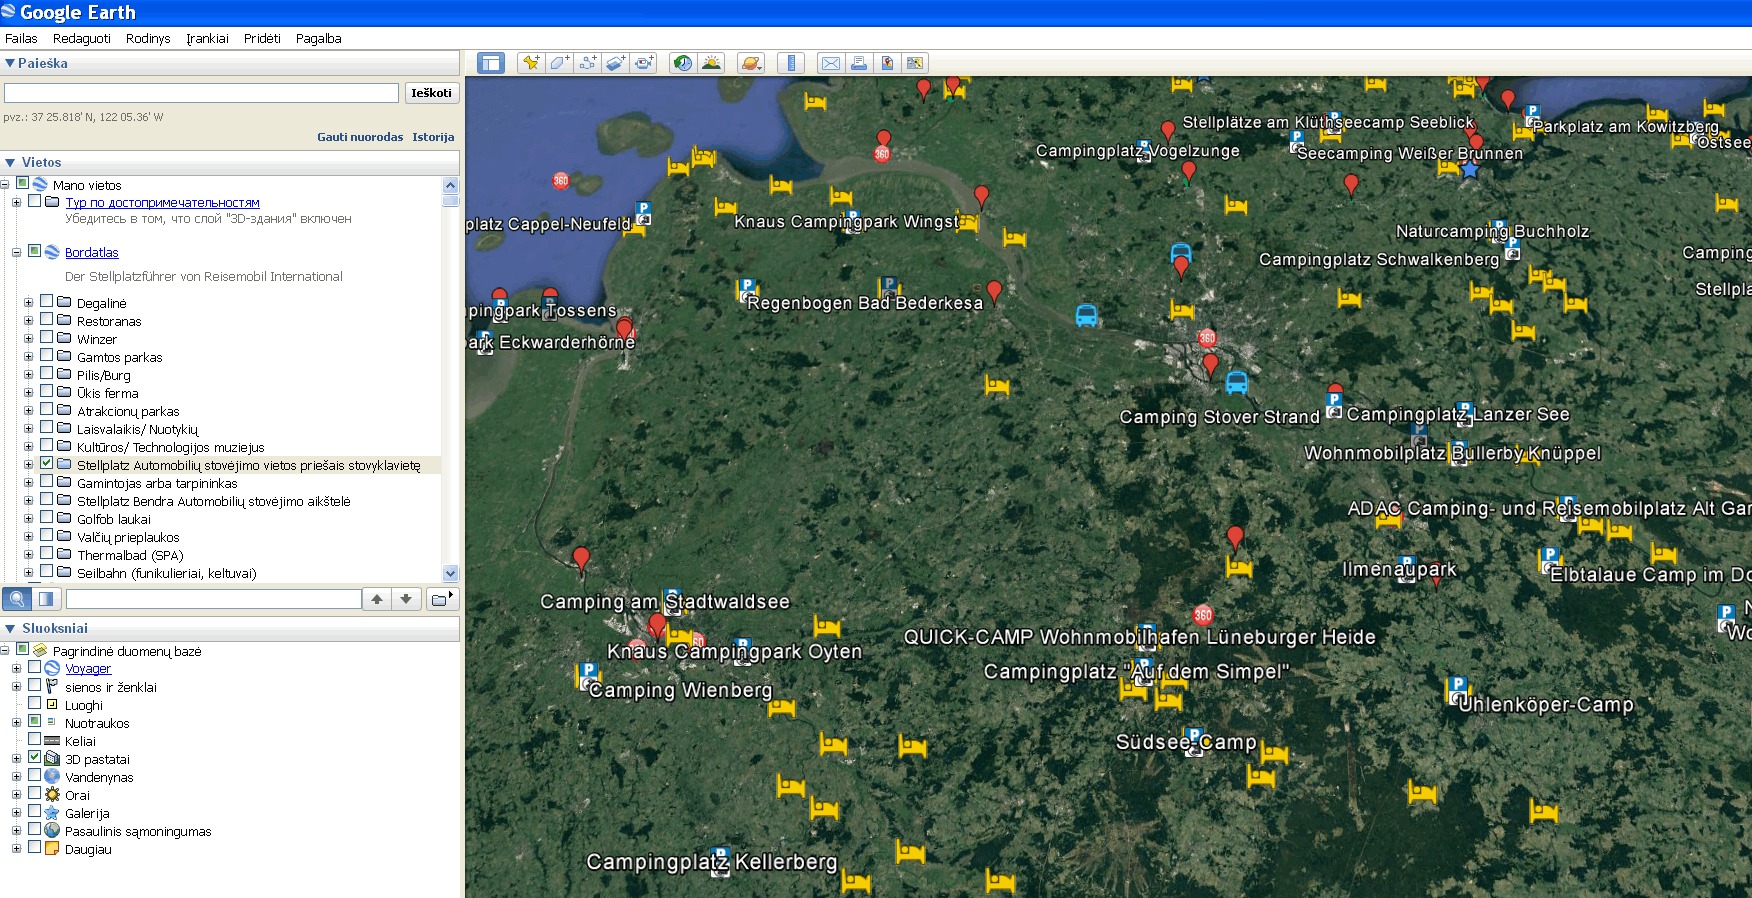Click the blue bus icon near Regenbogen Bad Bederkesa
Image resolution: width=1752 pixels, height=898 pixels.
click(1086, 316)
